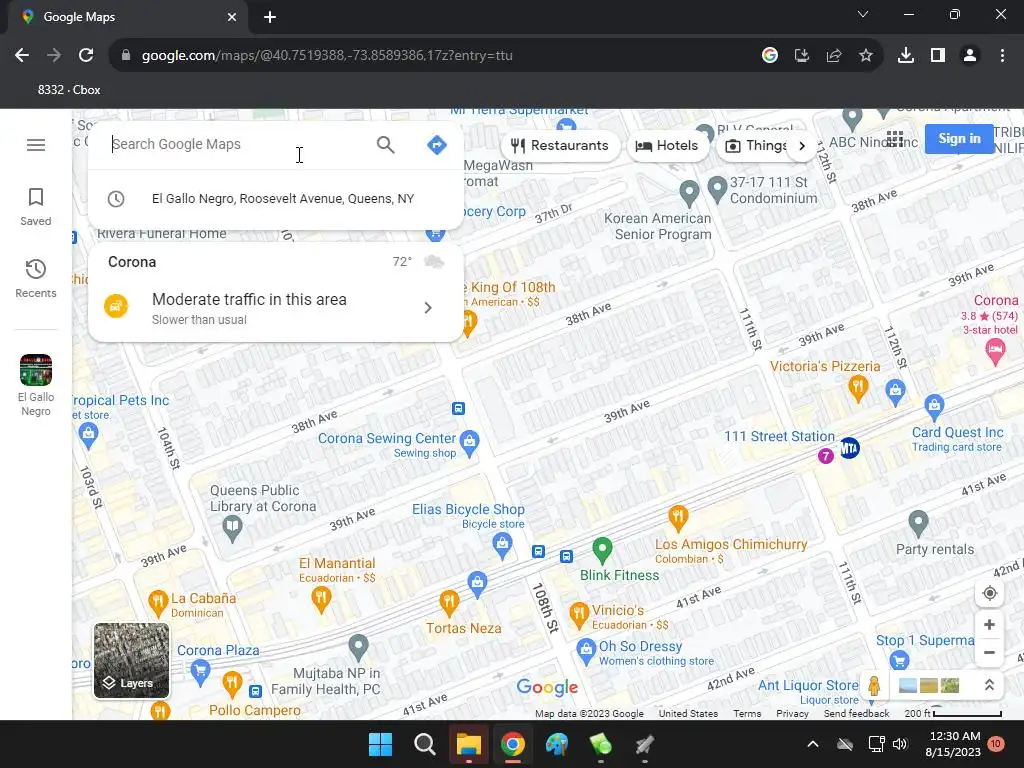The width and height of the screenshot is (1024, 768).
Task: Select 111 Street Station MTA icon
Action: pyautogui.click(x=849, y=448)
